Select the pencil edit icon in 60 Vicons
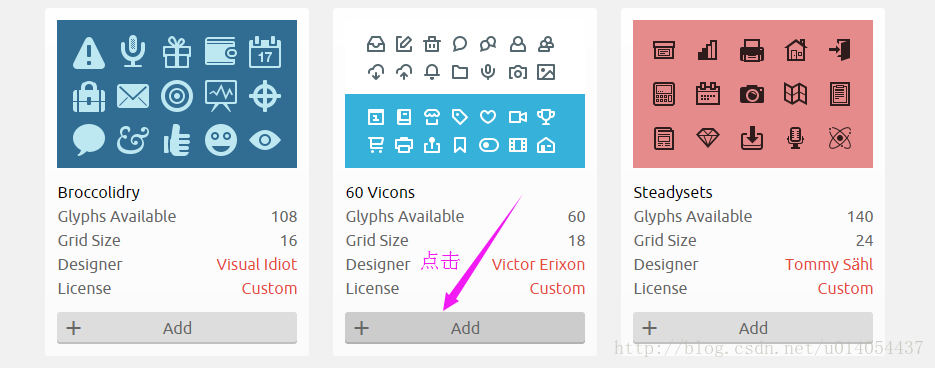Viewport: 935px width, 368px height. click(404, 44)
